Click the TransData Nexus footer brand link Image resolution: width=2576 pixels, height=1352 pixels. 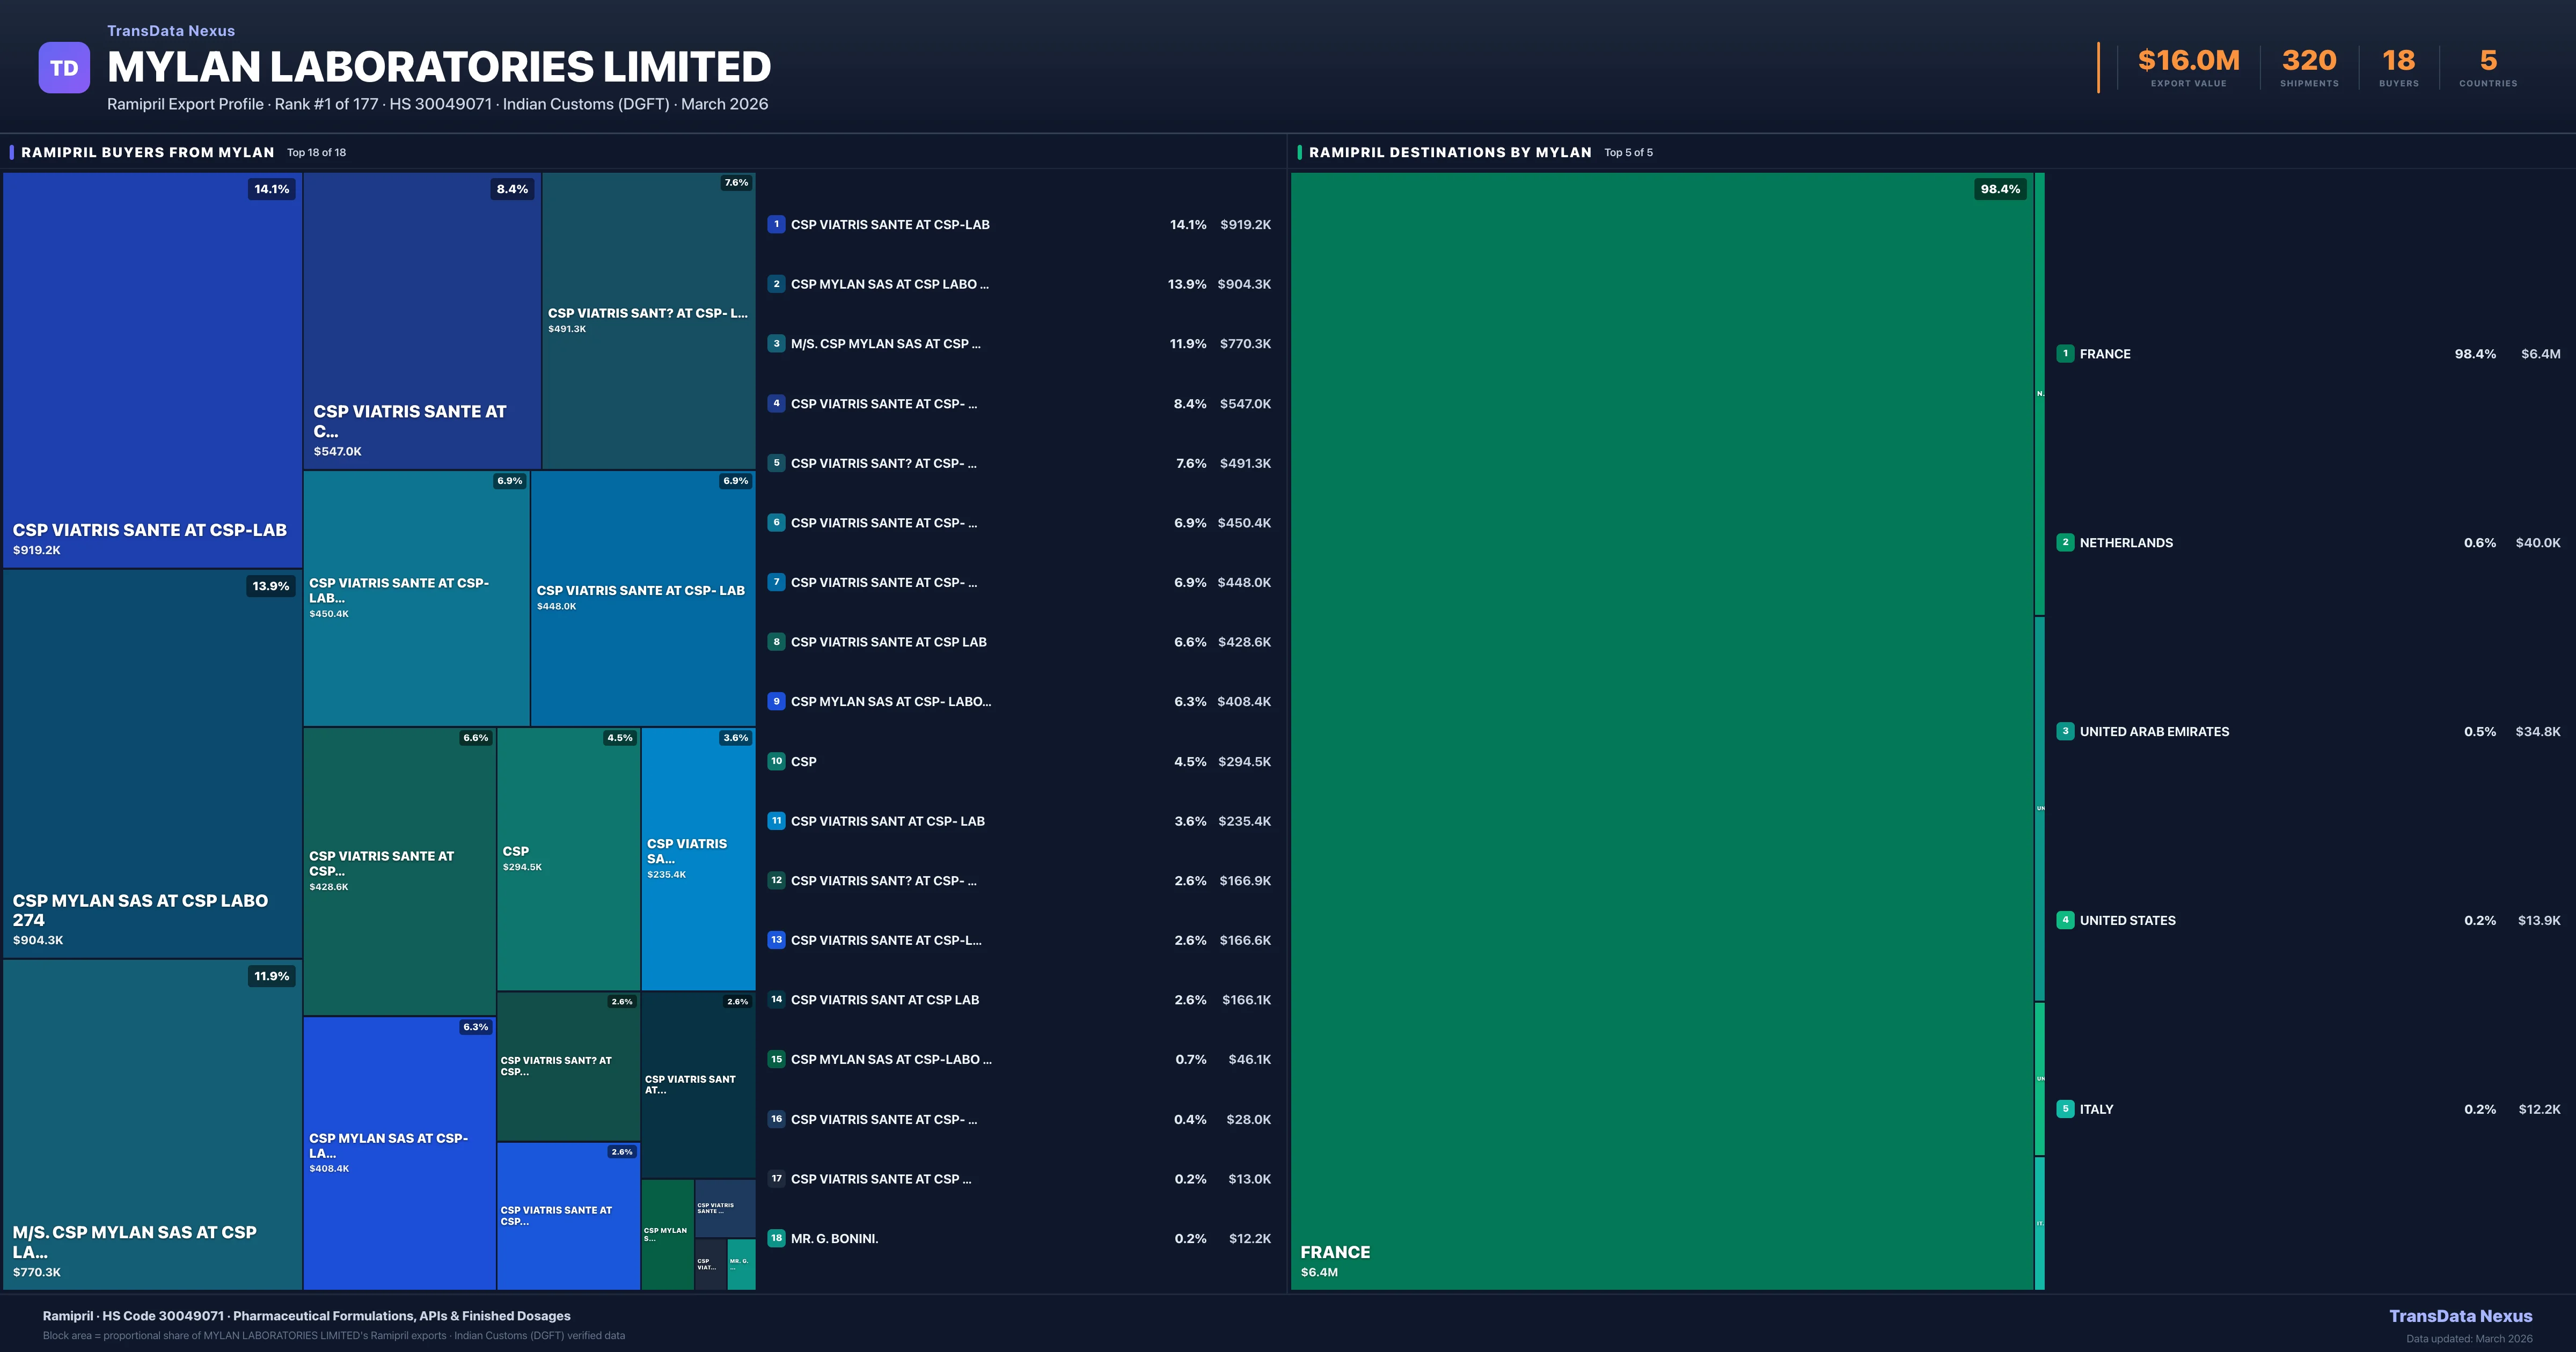(2460, 1316)
